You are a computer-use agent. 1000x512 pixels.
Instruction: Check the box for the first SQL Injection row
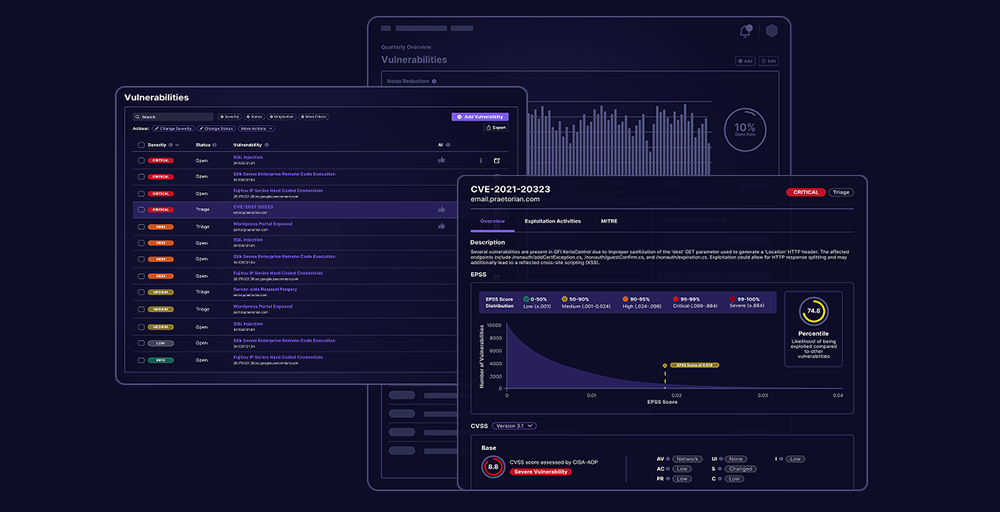[x=141, y=160]
